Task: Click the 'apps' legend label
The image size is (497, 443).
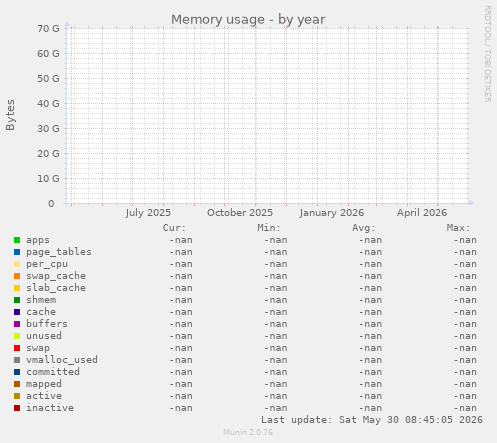Action: coord(38,240)
